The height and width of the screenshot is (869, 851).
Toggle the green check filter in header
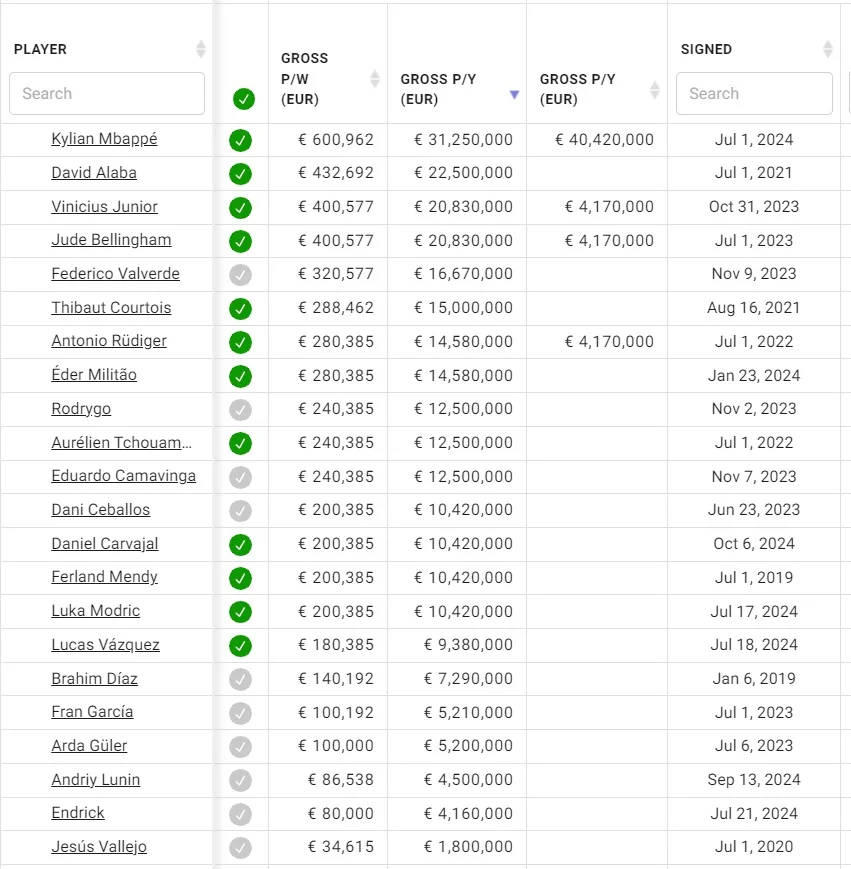click(243, 99)
